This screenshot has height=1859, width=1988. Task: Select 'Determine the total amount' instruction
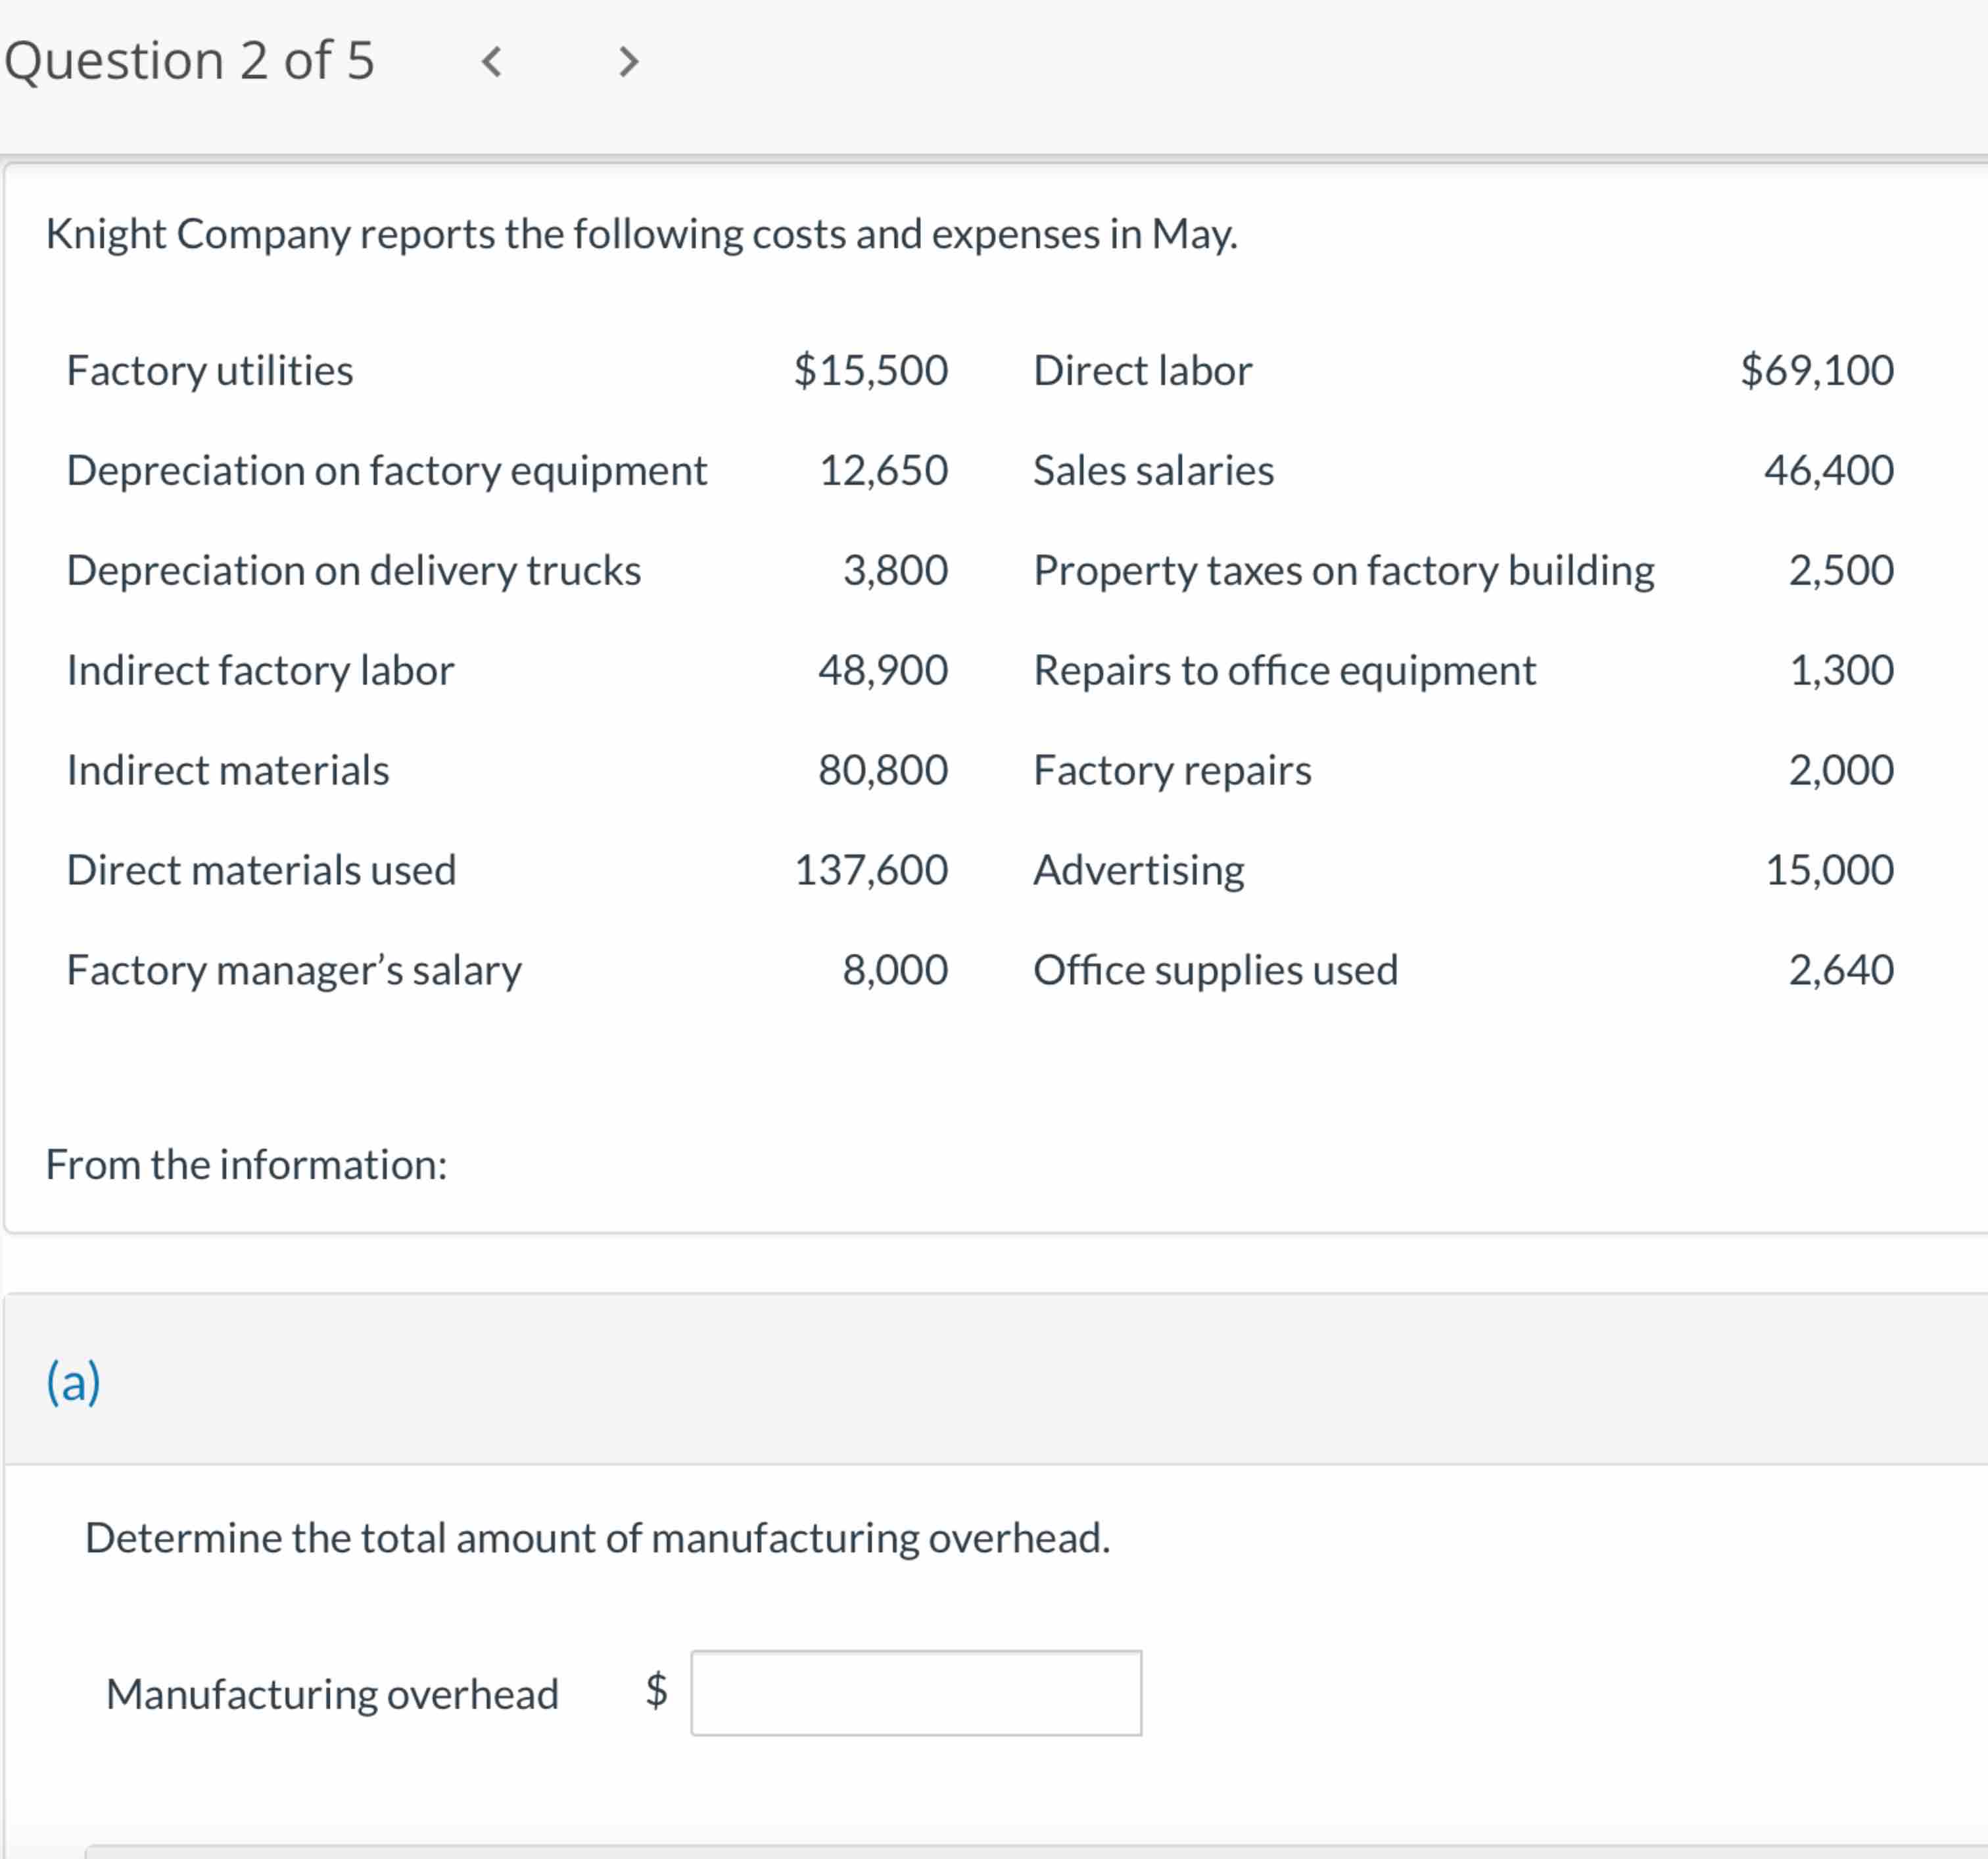tap(598, 1538)
